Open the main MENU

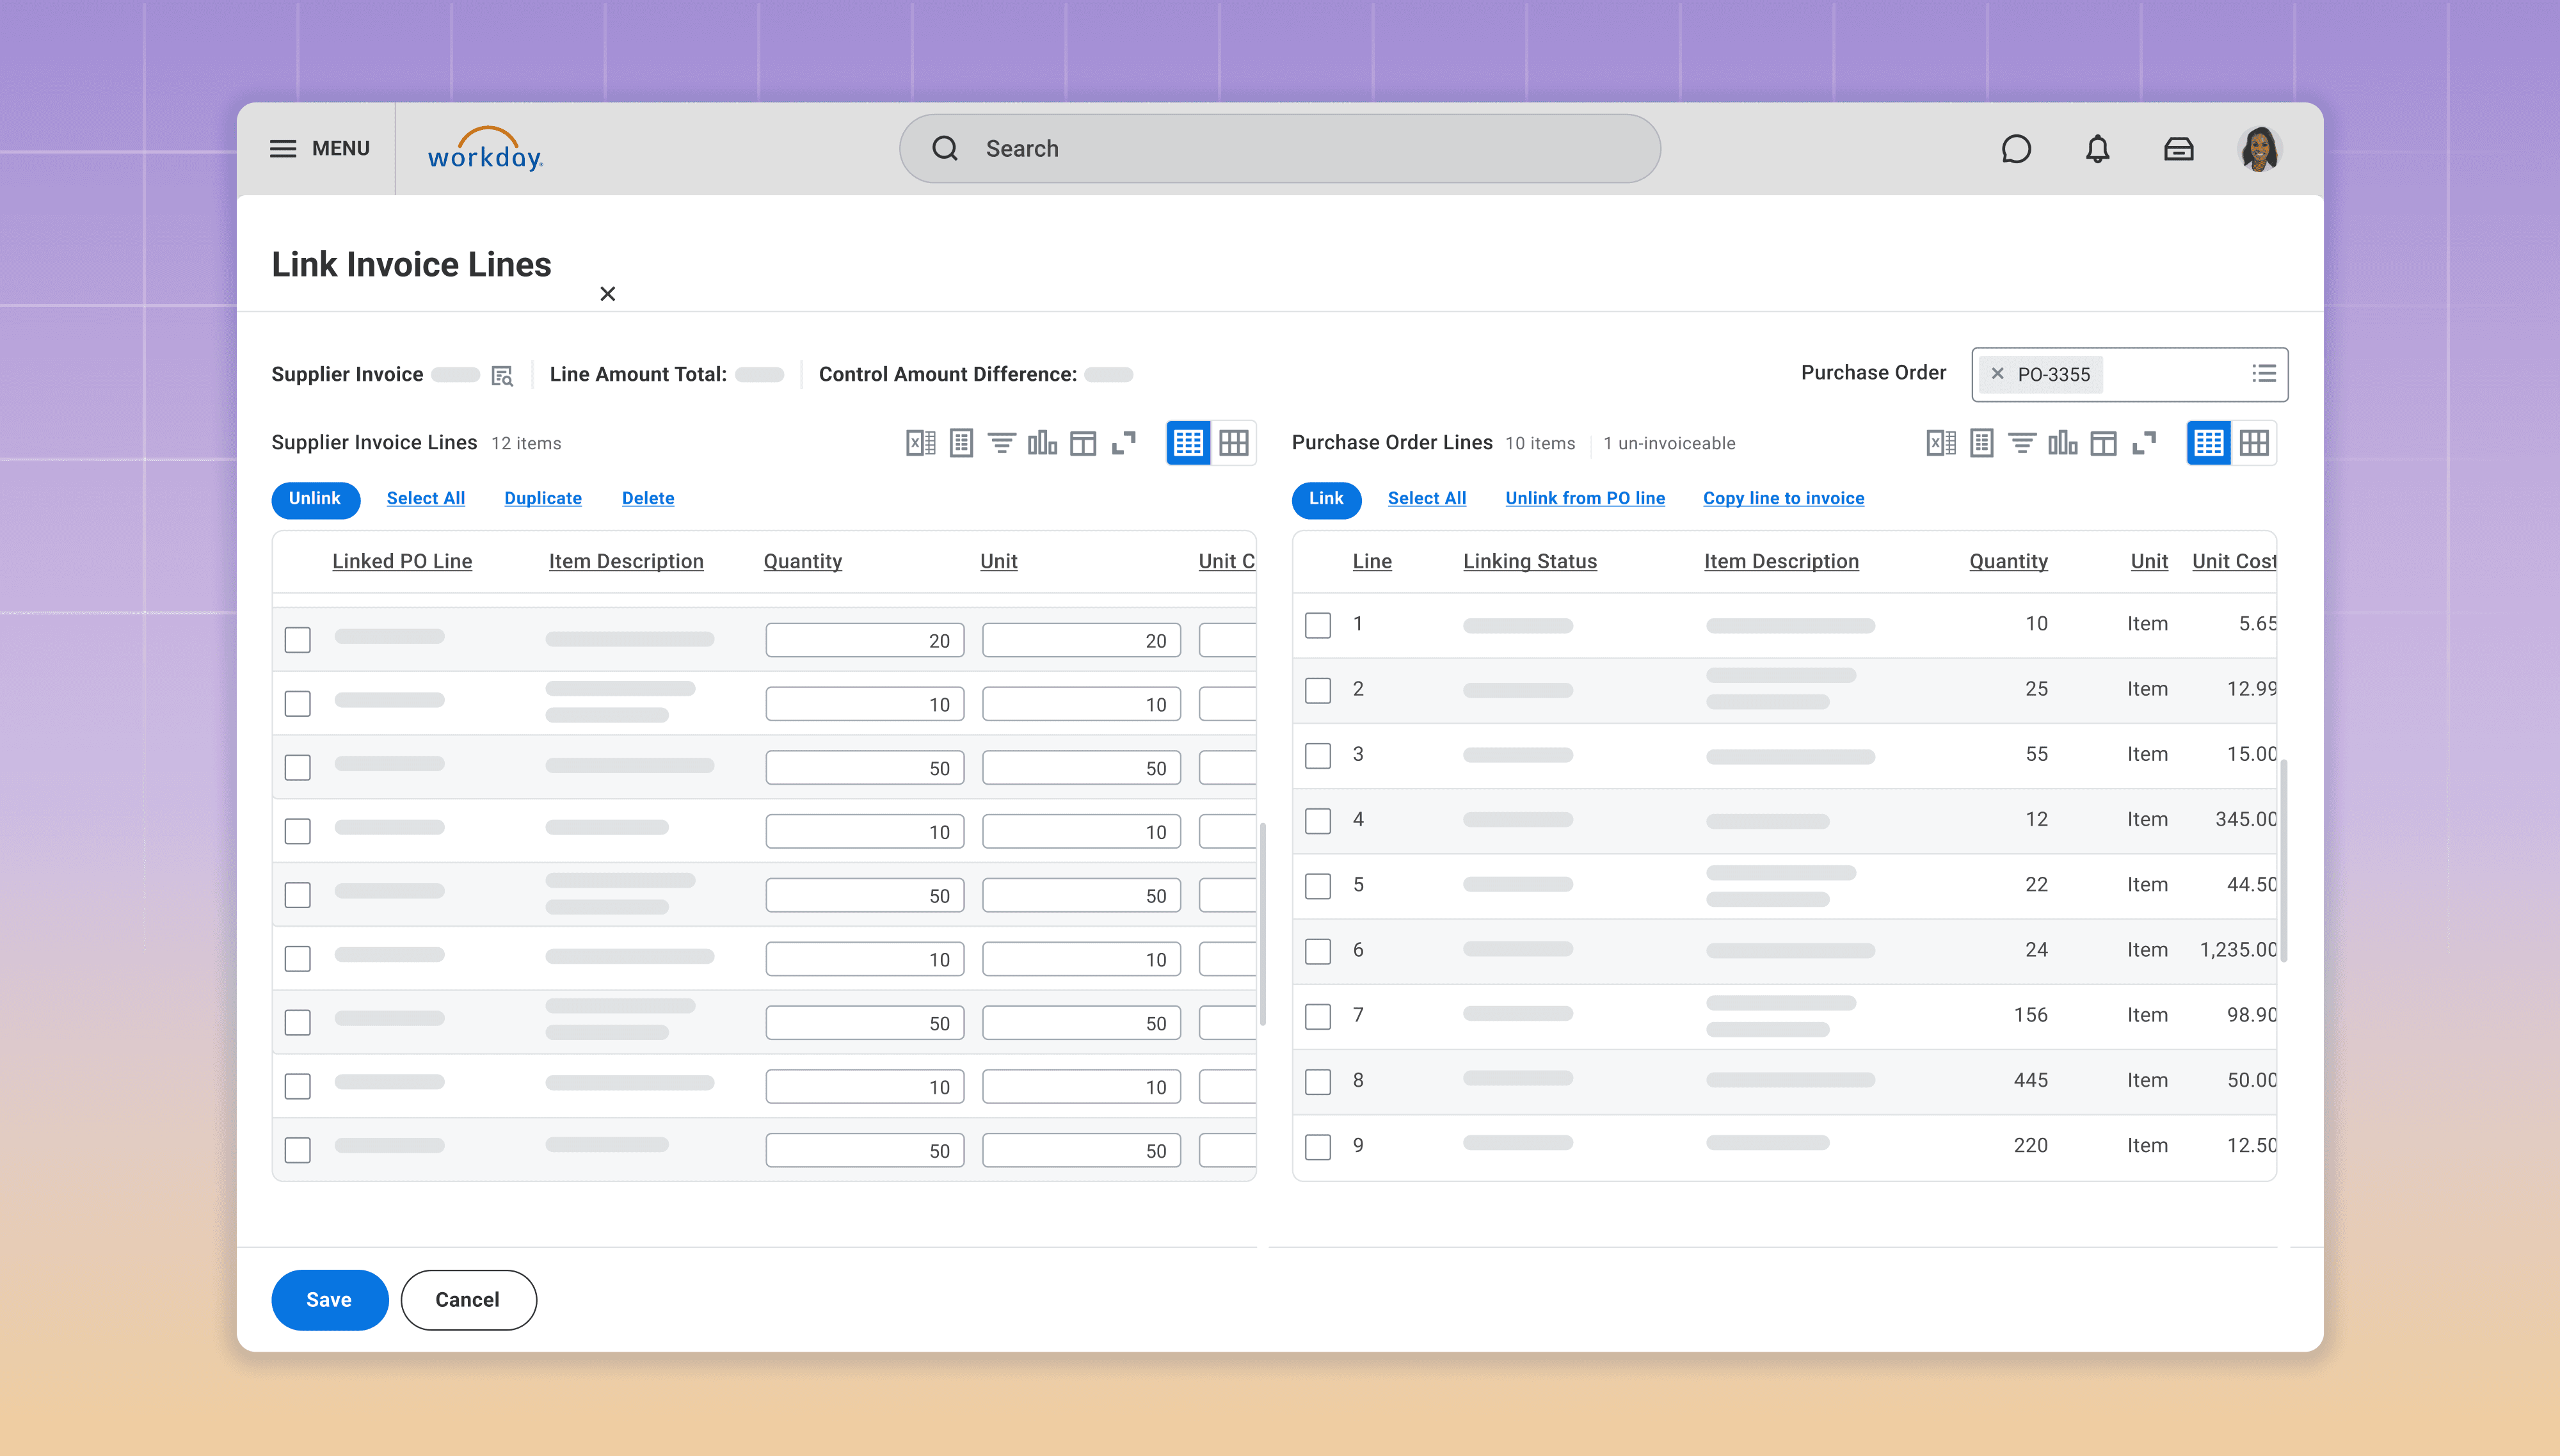click(319, 149)
